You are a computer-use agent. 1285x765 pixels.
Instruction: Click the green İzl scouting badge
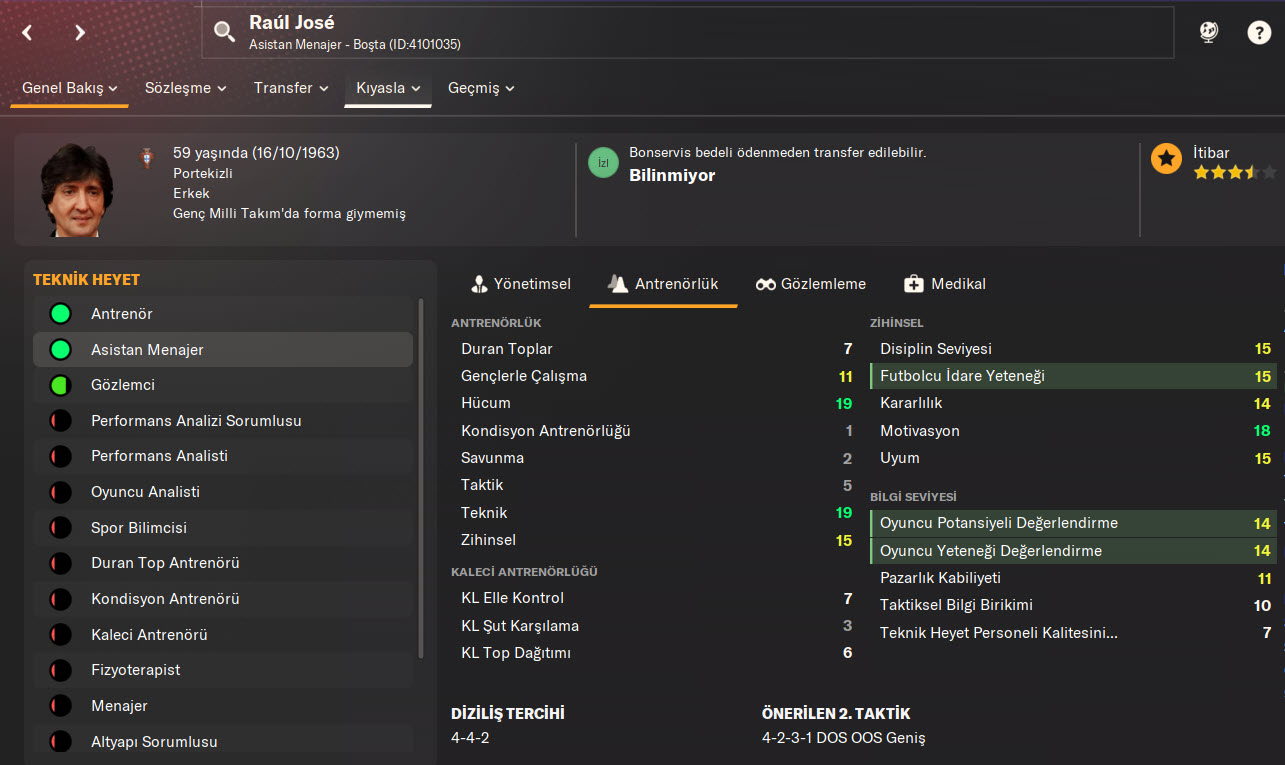(x=603, y=162)
